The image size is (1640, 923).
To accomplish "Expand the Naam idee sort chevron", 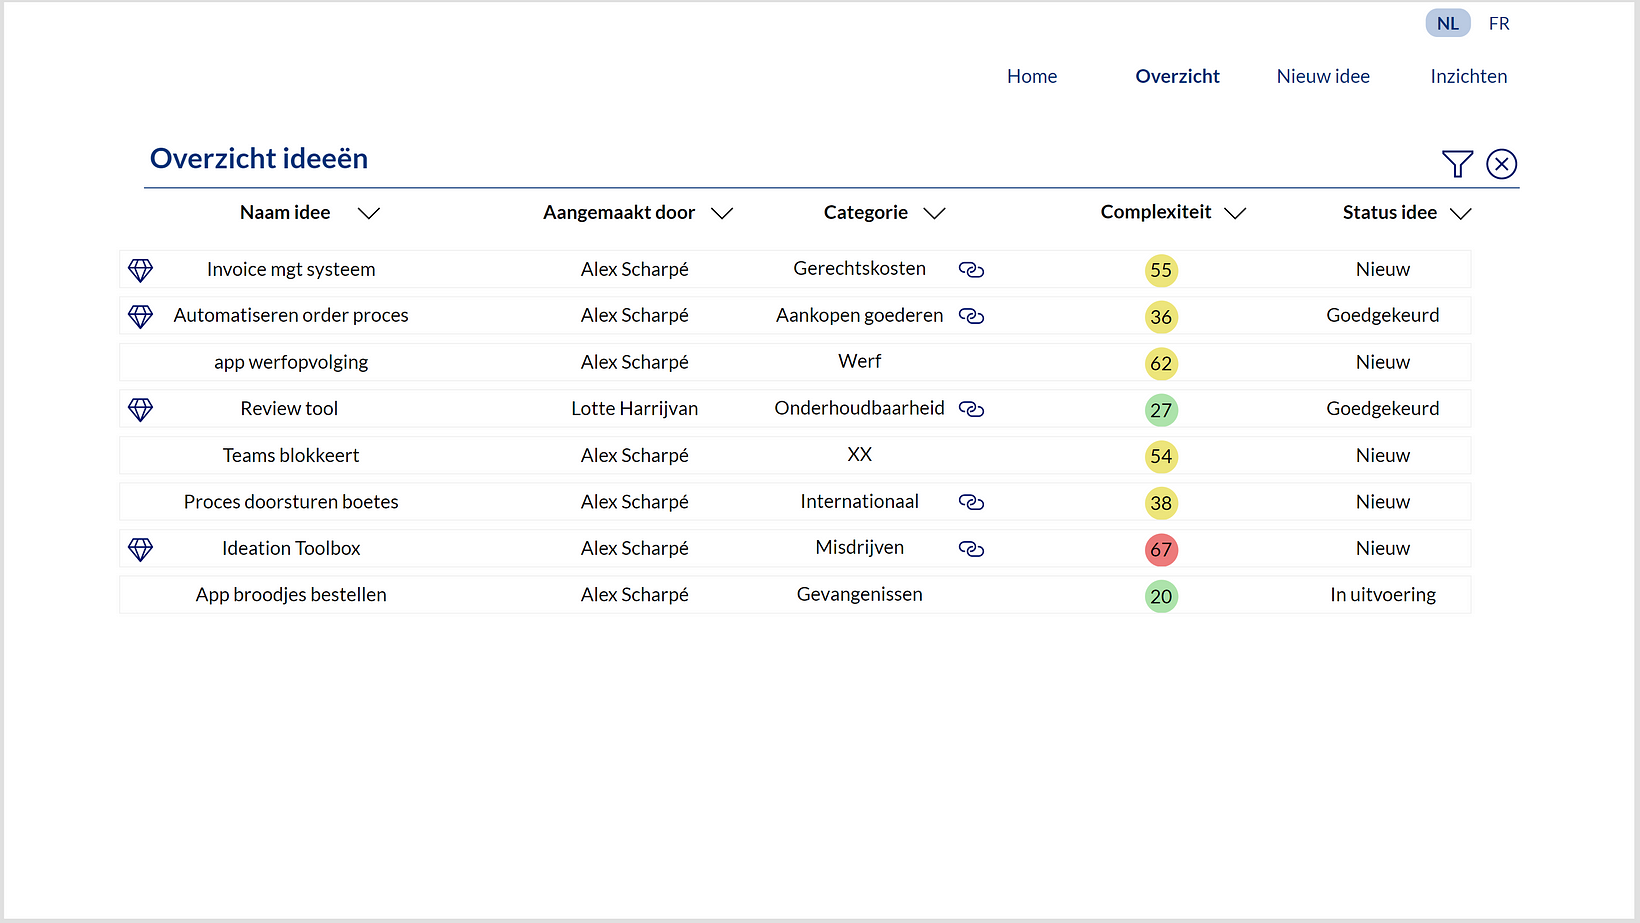I will (x=369, y=213).
